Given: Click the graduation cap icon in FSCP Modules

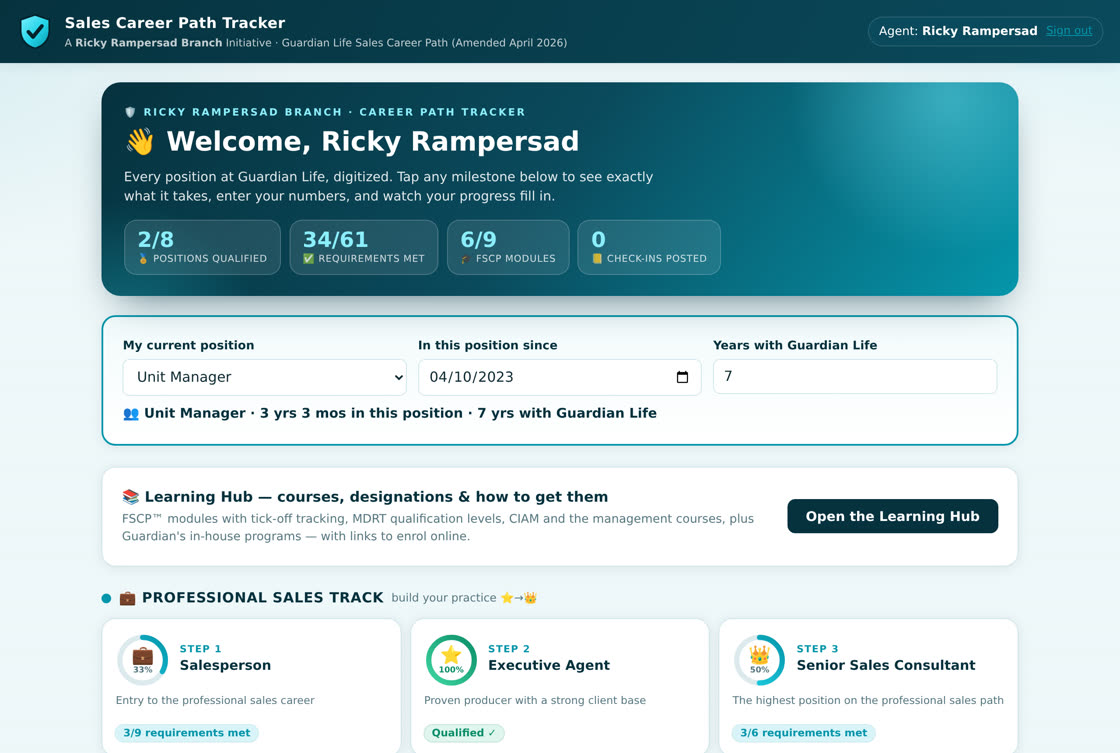Looking at the screenshot, I should [x=466, y=259].
